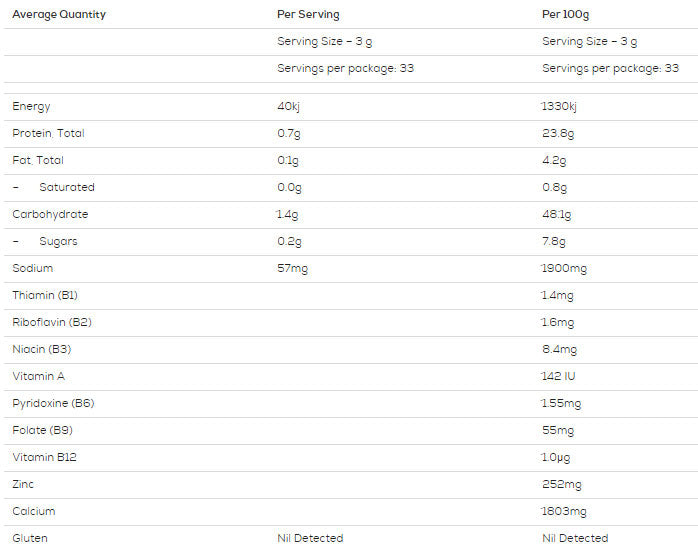Click the Per Serving column header
Image resolution: width=698 pixels, height=556 pixels.
tap(308, 15)
